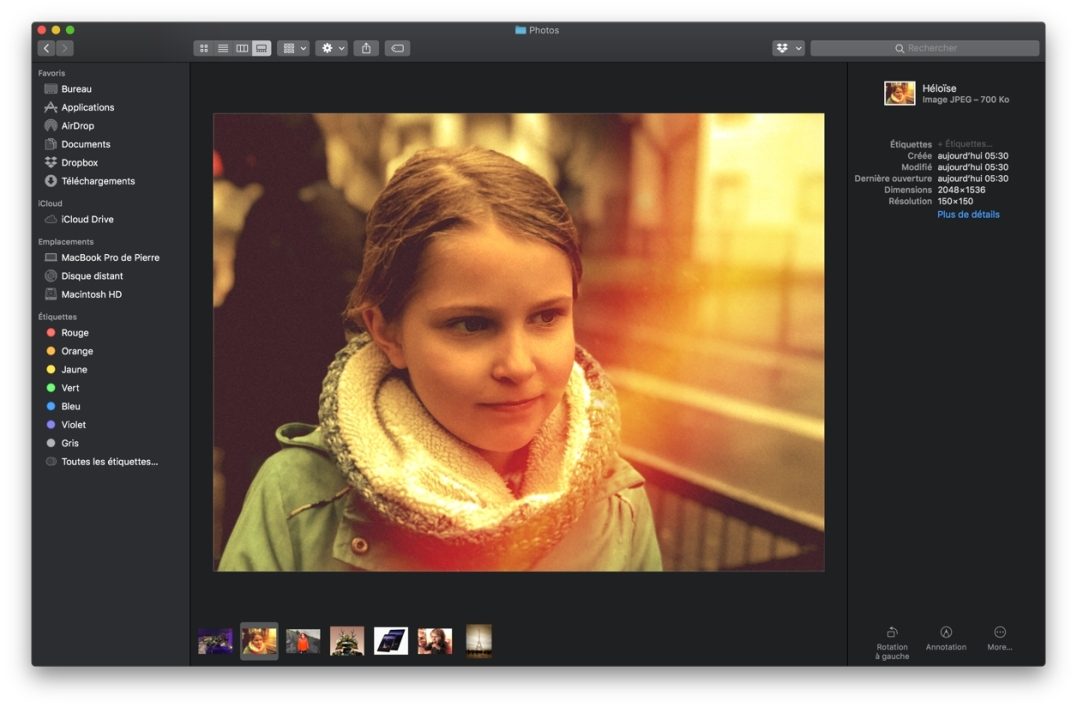Viewport: 1077px width, 708px height.
Task: Open the Annotation markup tool
Action: point(946,632)
